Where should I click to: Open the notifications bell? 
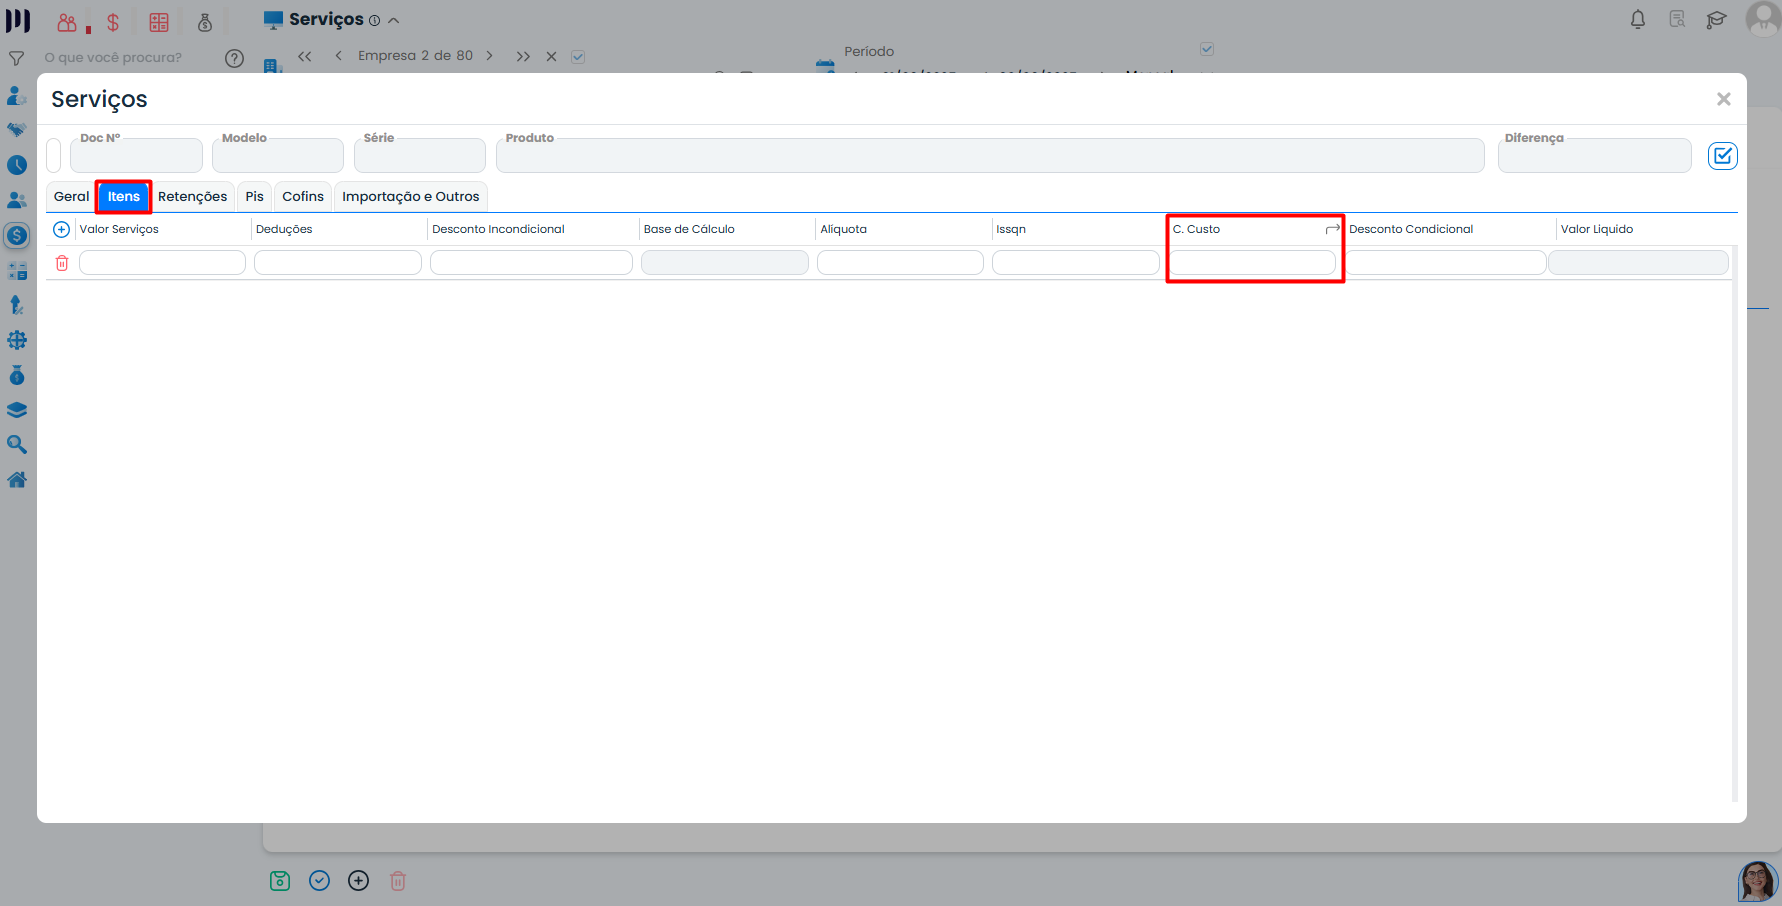pyautogui.click(x=1638, y=19)
